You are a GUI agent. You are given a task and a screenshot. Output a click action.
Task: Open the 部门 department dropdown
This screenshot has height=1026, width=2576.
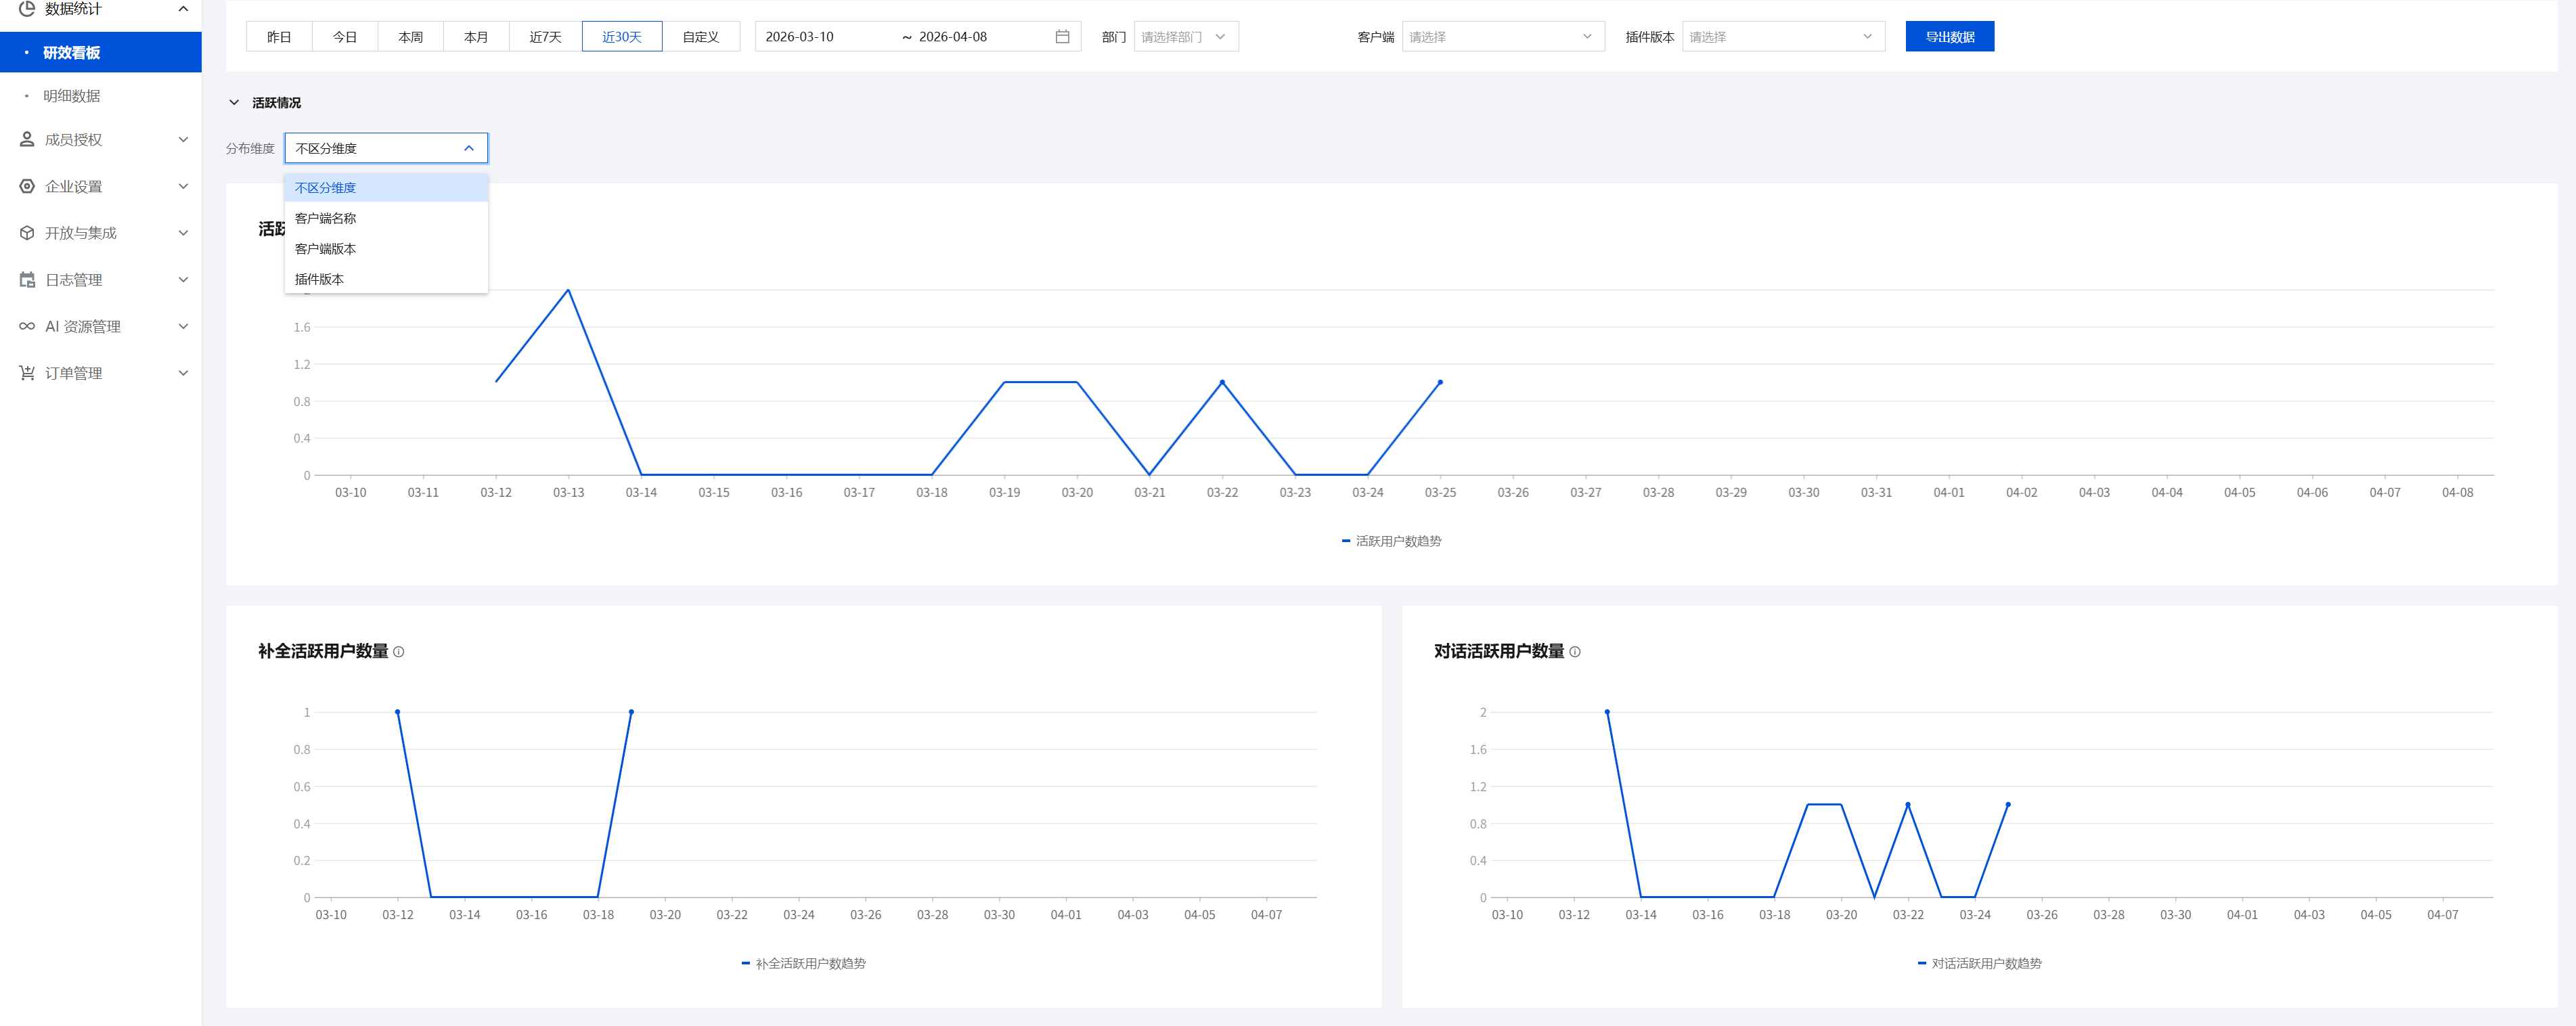(1185, 37)
